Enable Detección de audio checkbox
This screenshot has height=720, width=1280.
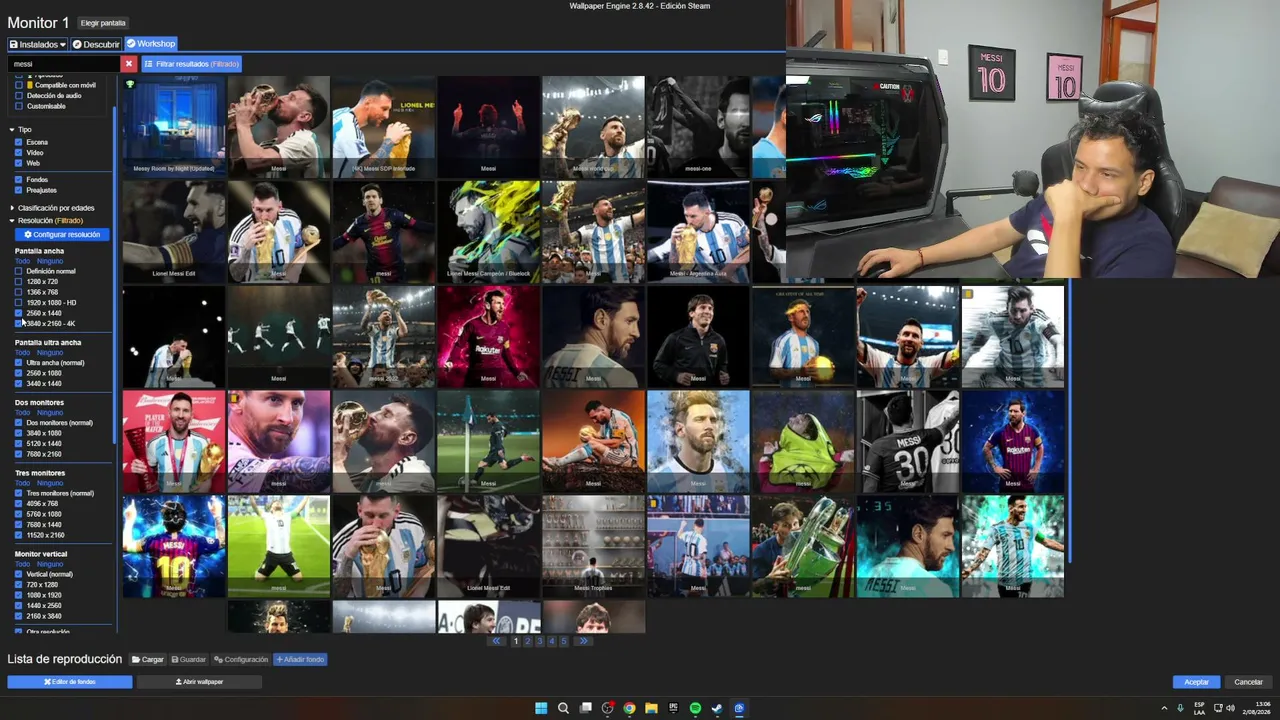click(18, 96)
